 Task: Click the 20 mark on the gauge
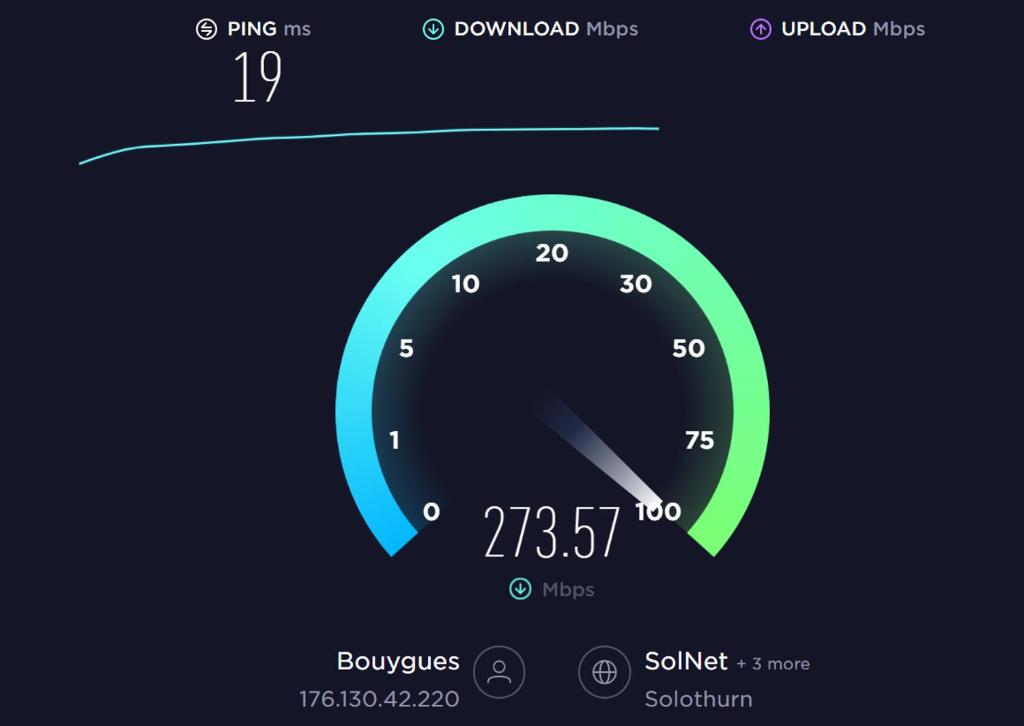552,253
